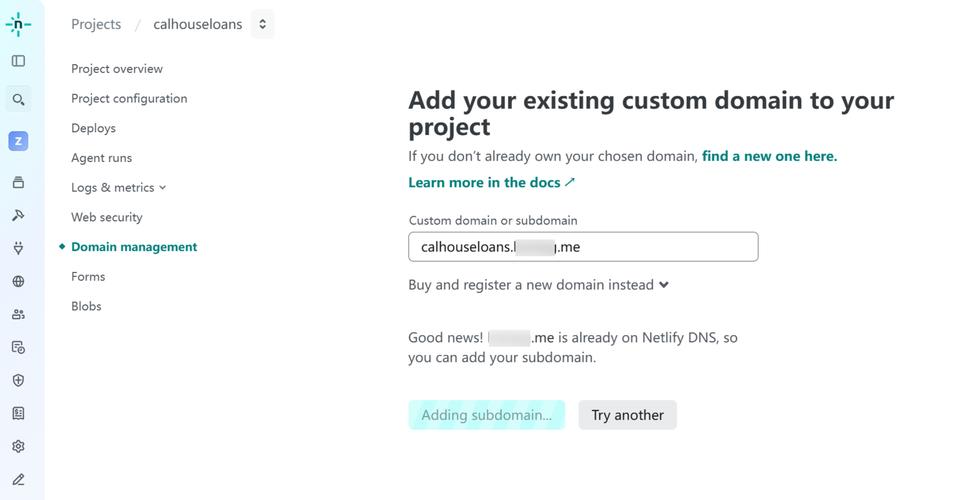972x500 pixels.
Task: Follow the find a new one here link
Action: point(769,156)
